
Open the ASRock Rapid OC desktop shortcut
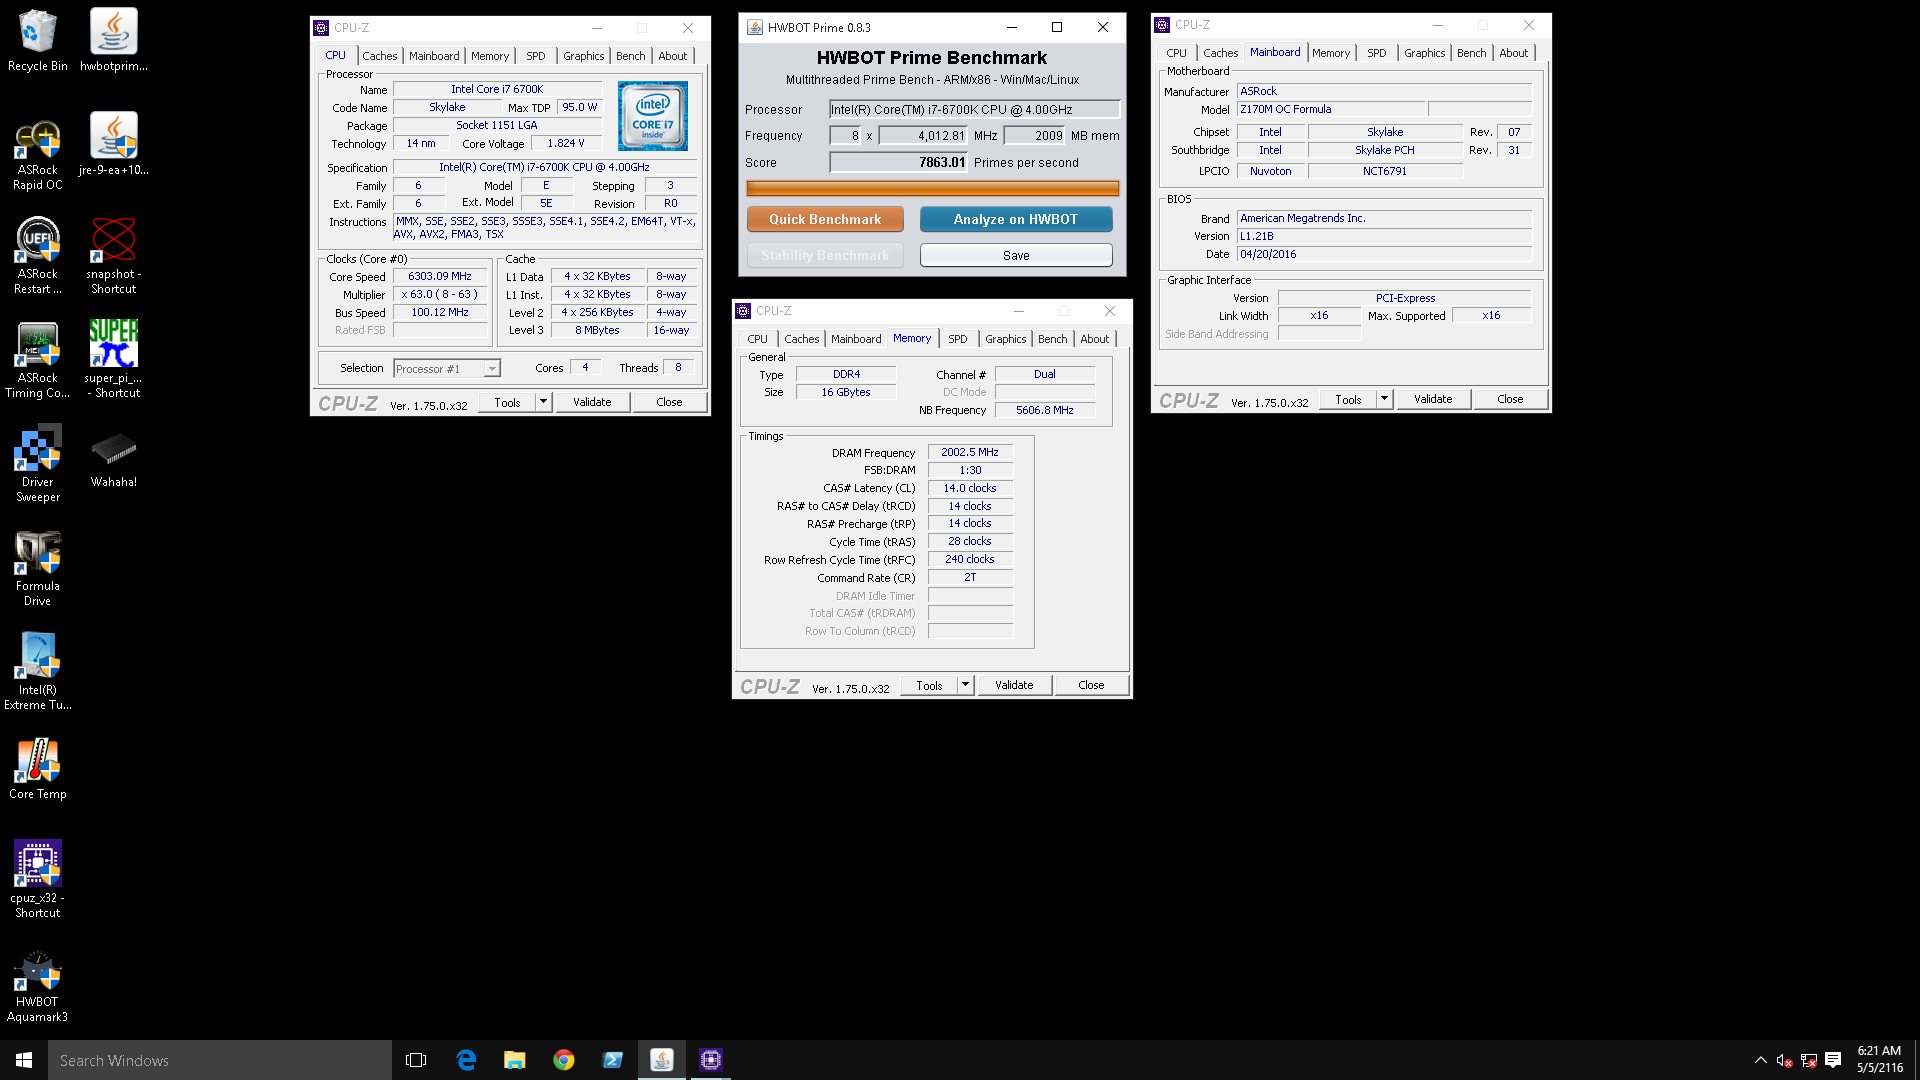[x=38, y=155]
